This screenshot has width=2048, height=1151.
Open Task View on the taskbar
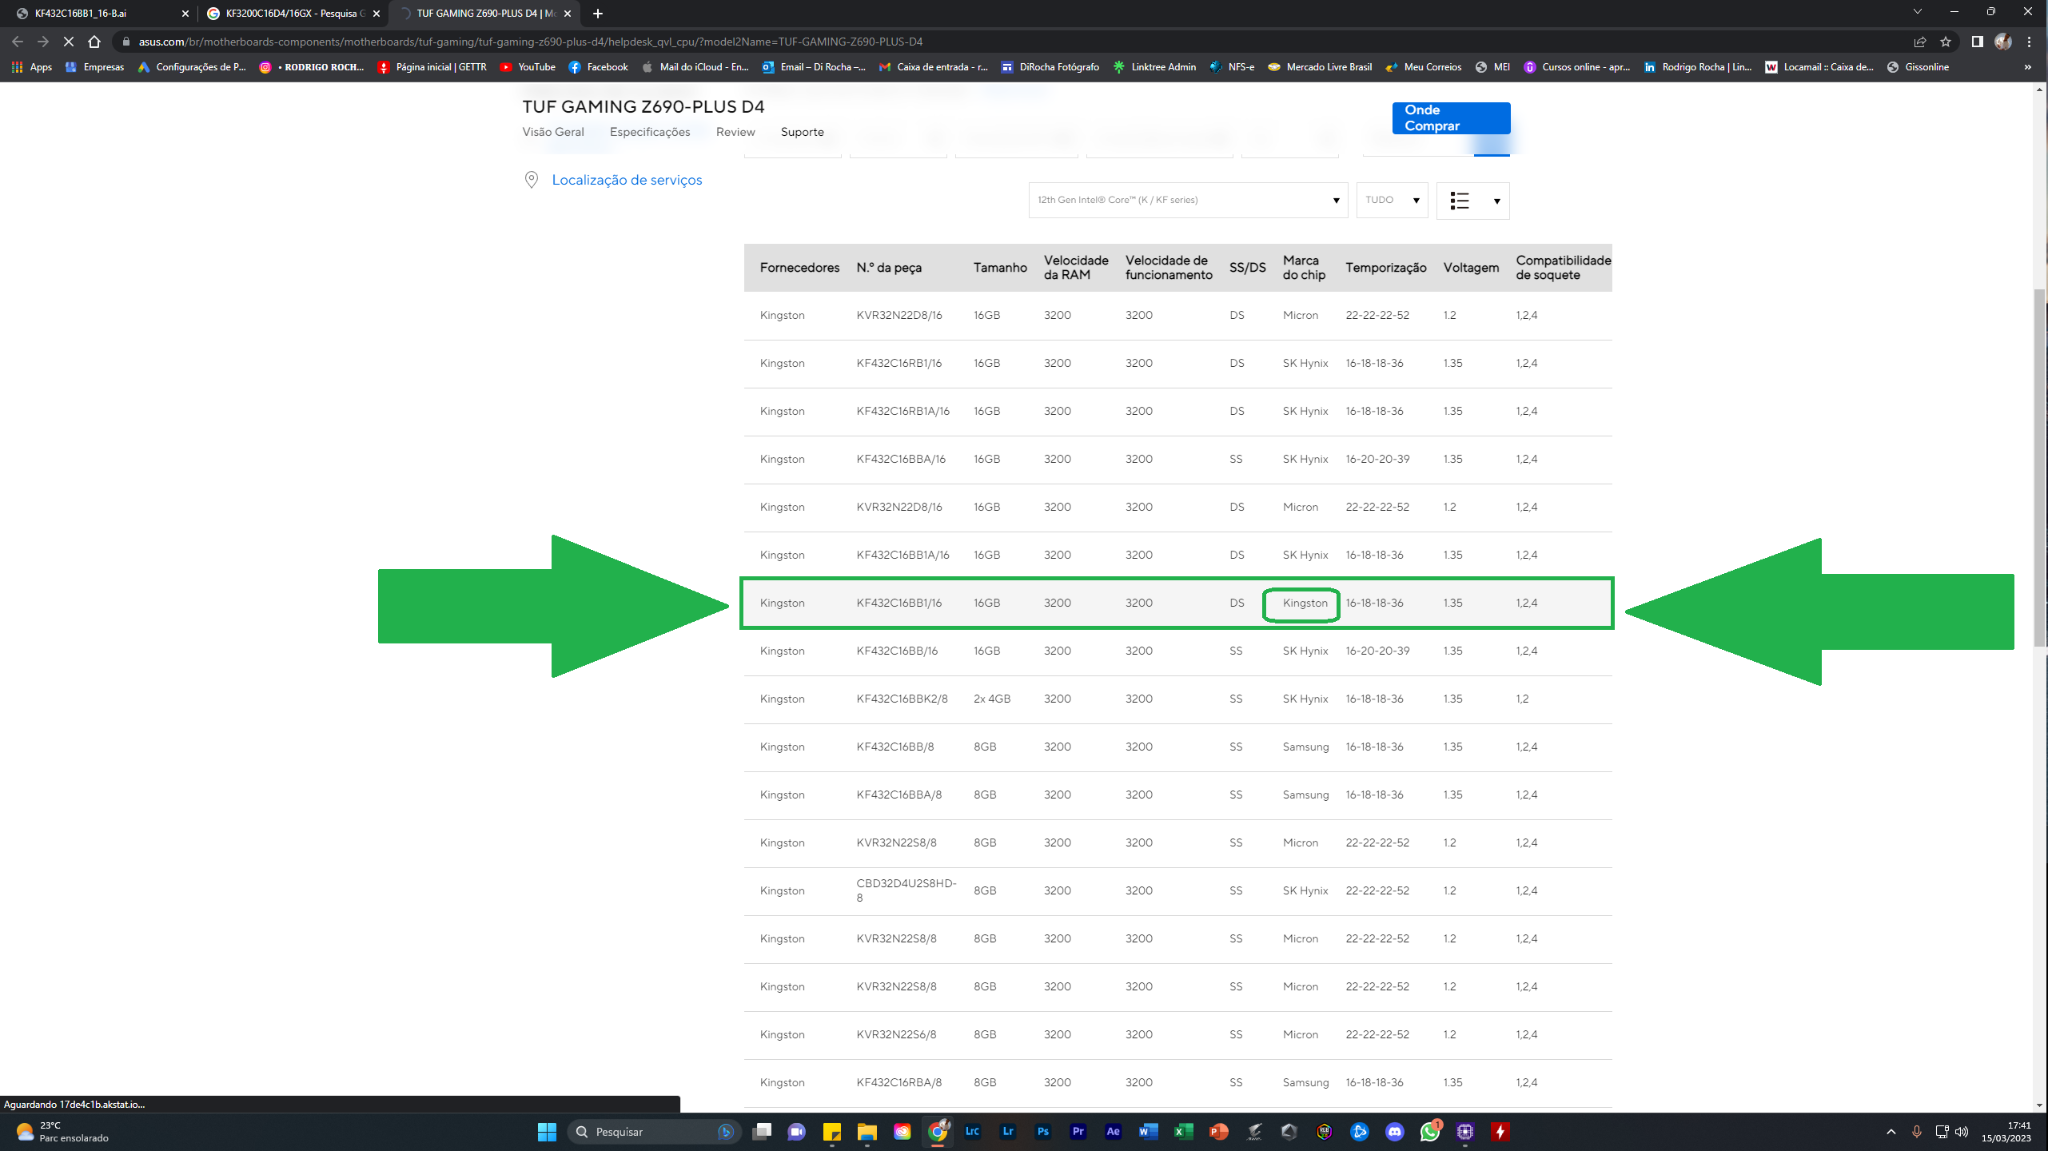pyautogui.click(x=762, y=1131)
